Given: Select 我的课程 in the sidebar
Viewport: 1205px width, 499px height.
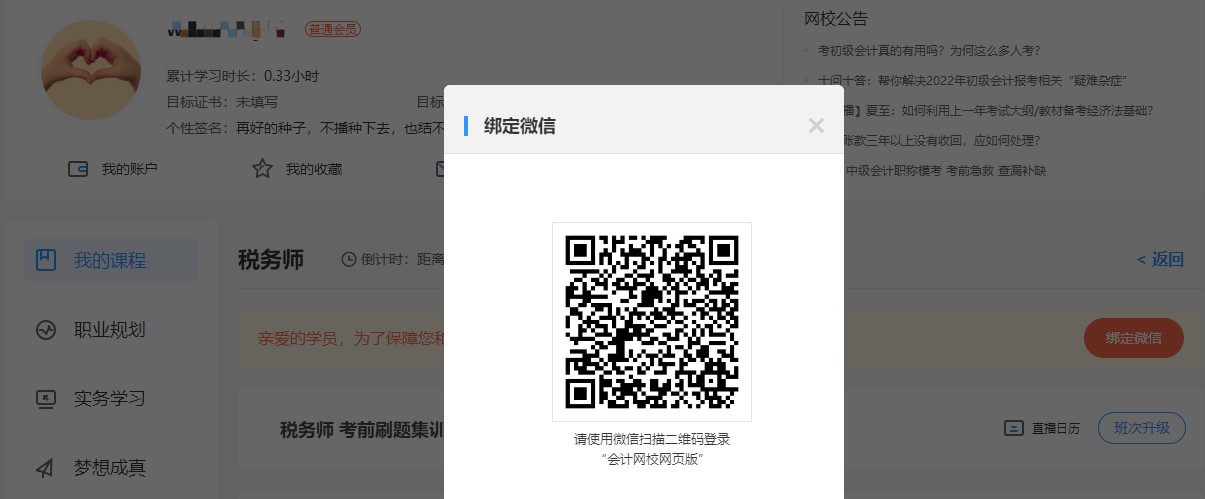Looking at the screenshot, I should pyautogui.click(x=111, y=260).
